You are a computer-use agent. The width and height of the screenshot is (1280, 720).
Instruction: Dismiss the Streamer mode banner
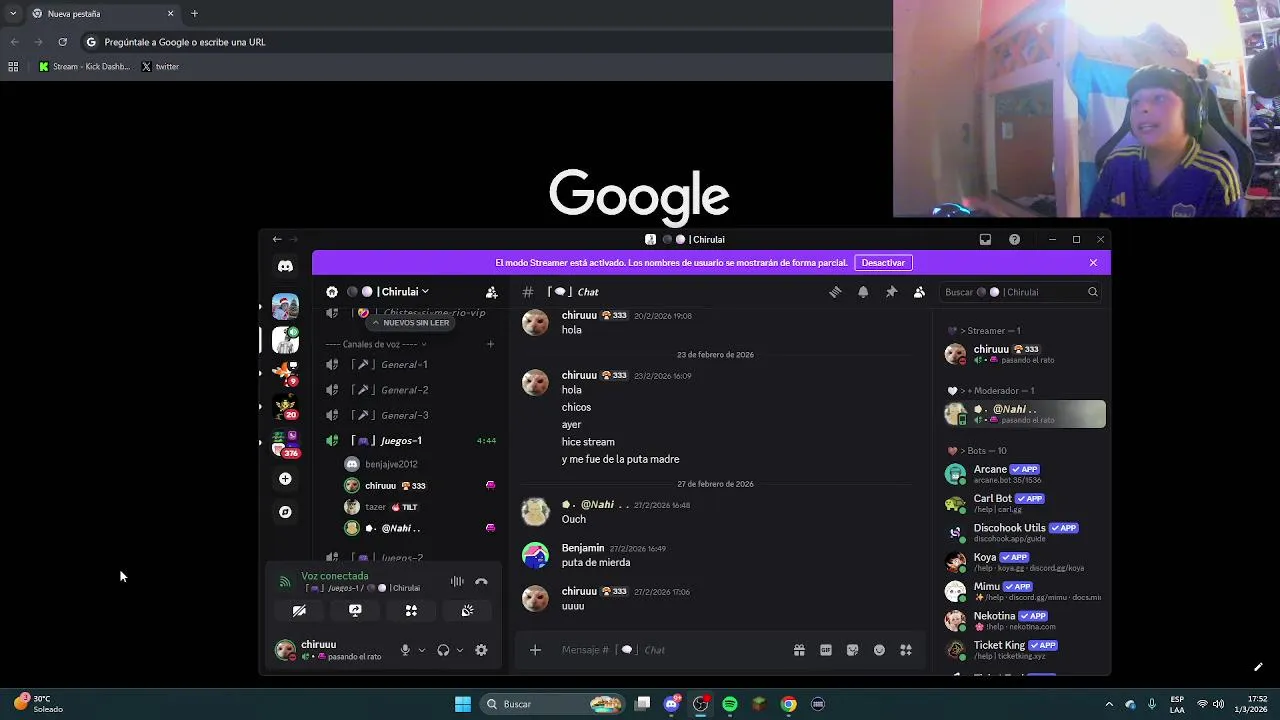pyautogui.click(x=1093, y=263)
